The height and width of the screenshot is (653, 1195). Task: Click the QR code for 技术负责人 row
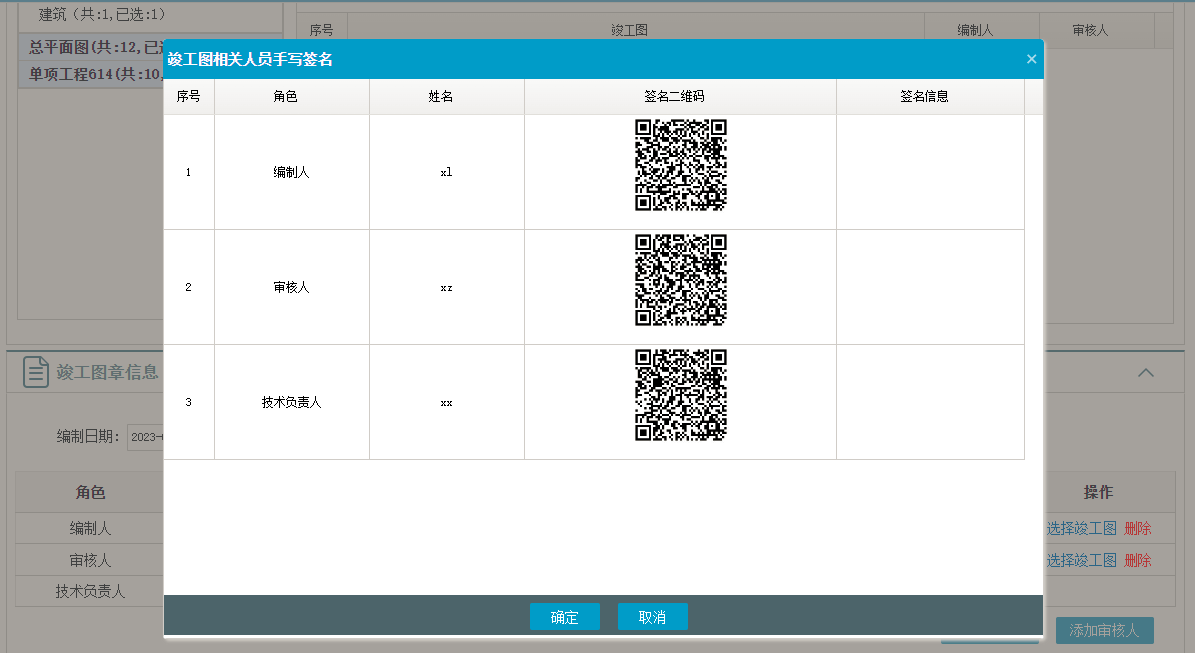tap(681, 395)
